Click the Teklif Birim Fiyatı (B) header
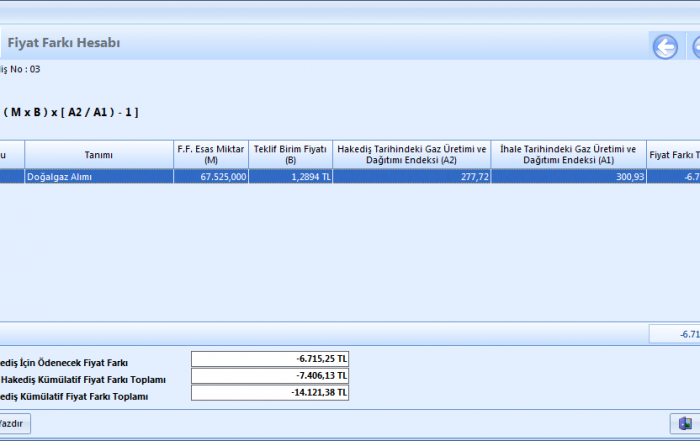This screenshot has width=700, height=441. 290,154
